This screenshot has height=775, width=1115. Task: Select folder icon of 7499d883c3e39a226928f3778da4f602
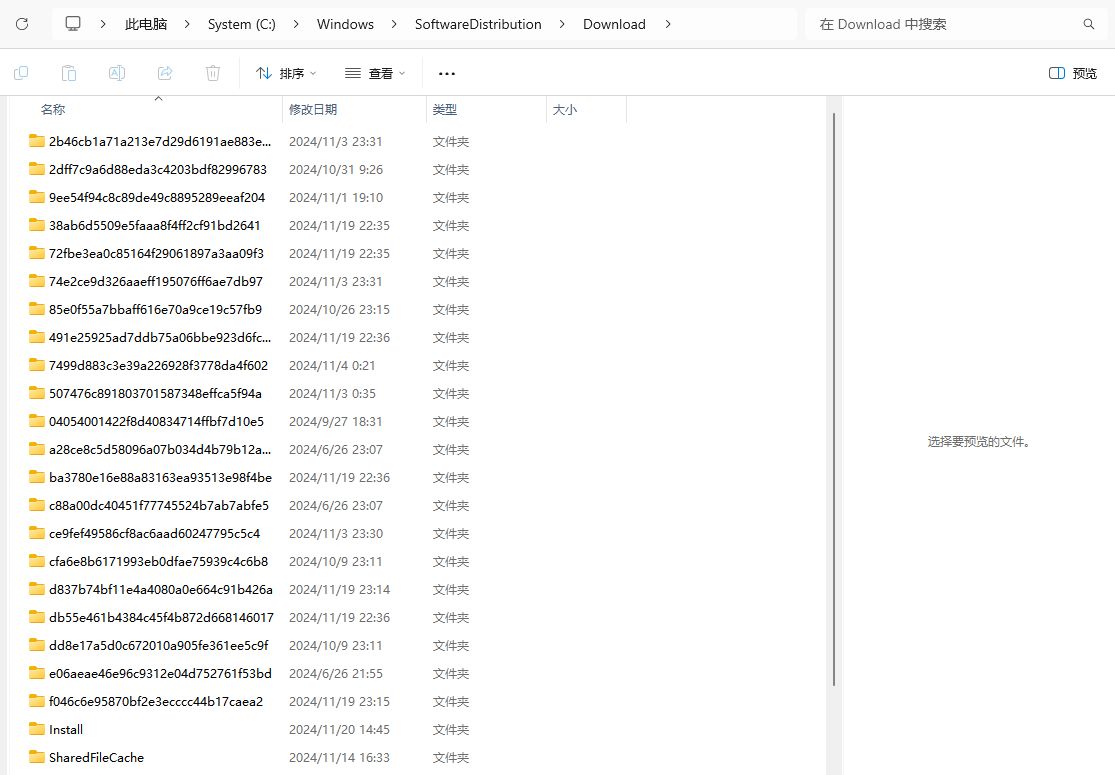coord(37,365)
